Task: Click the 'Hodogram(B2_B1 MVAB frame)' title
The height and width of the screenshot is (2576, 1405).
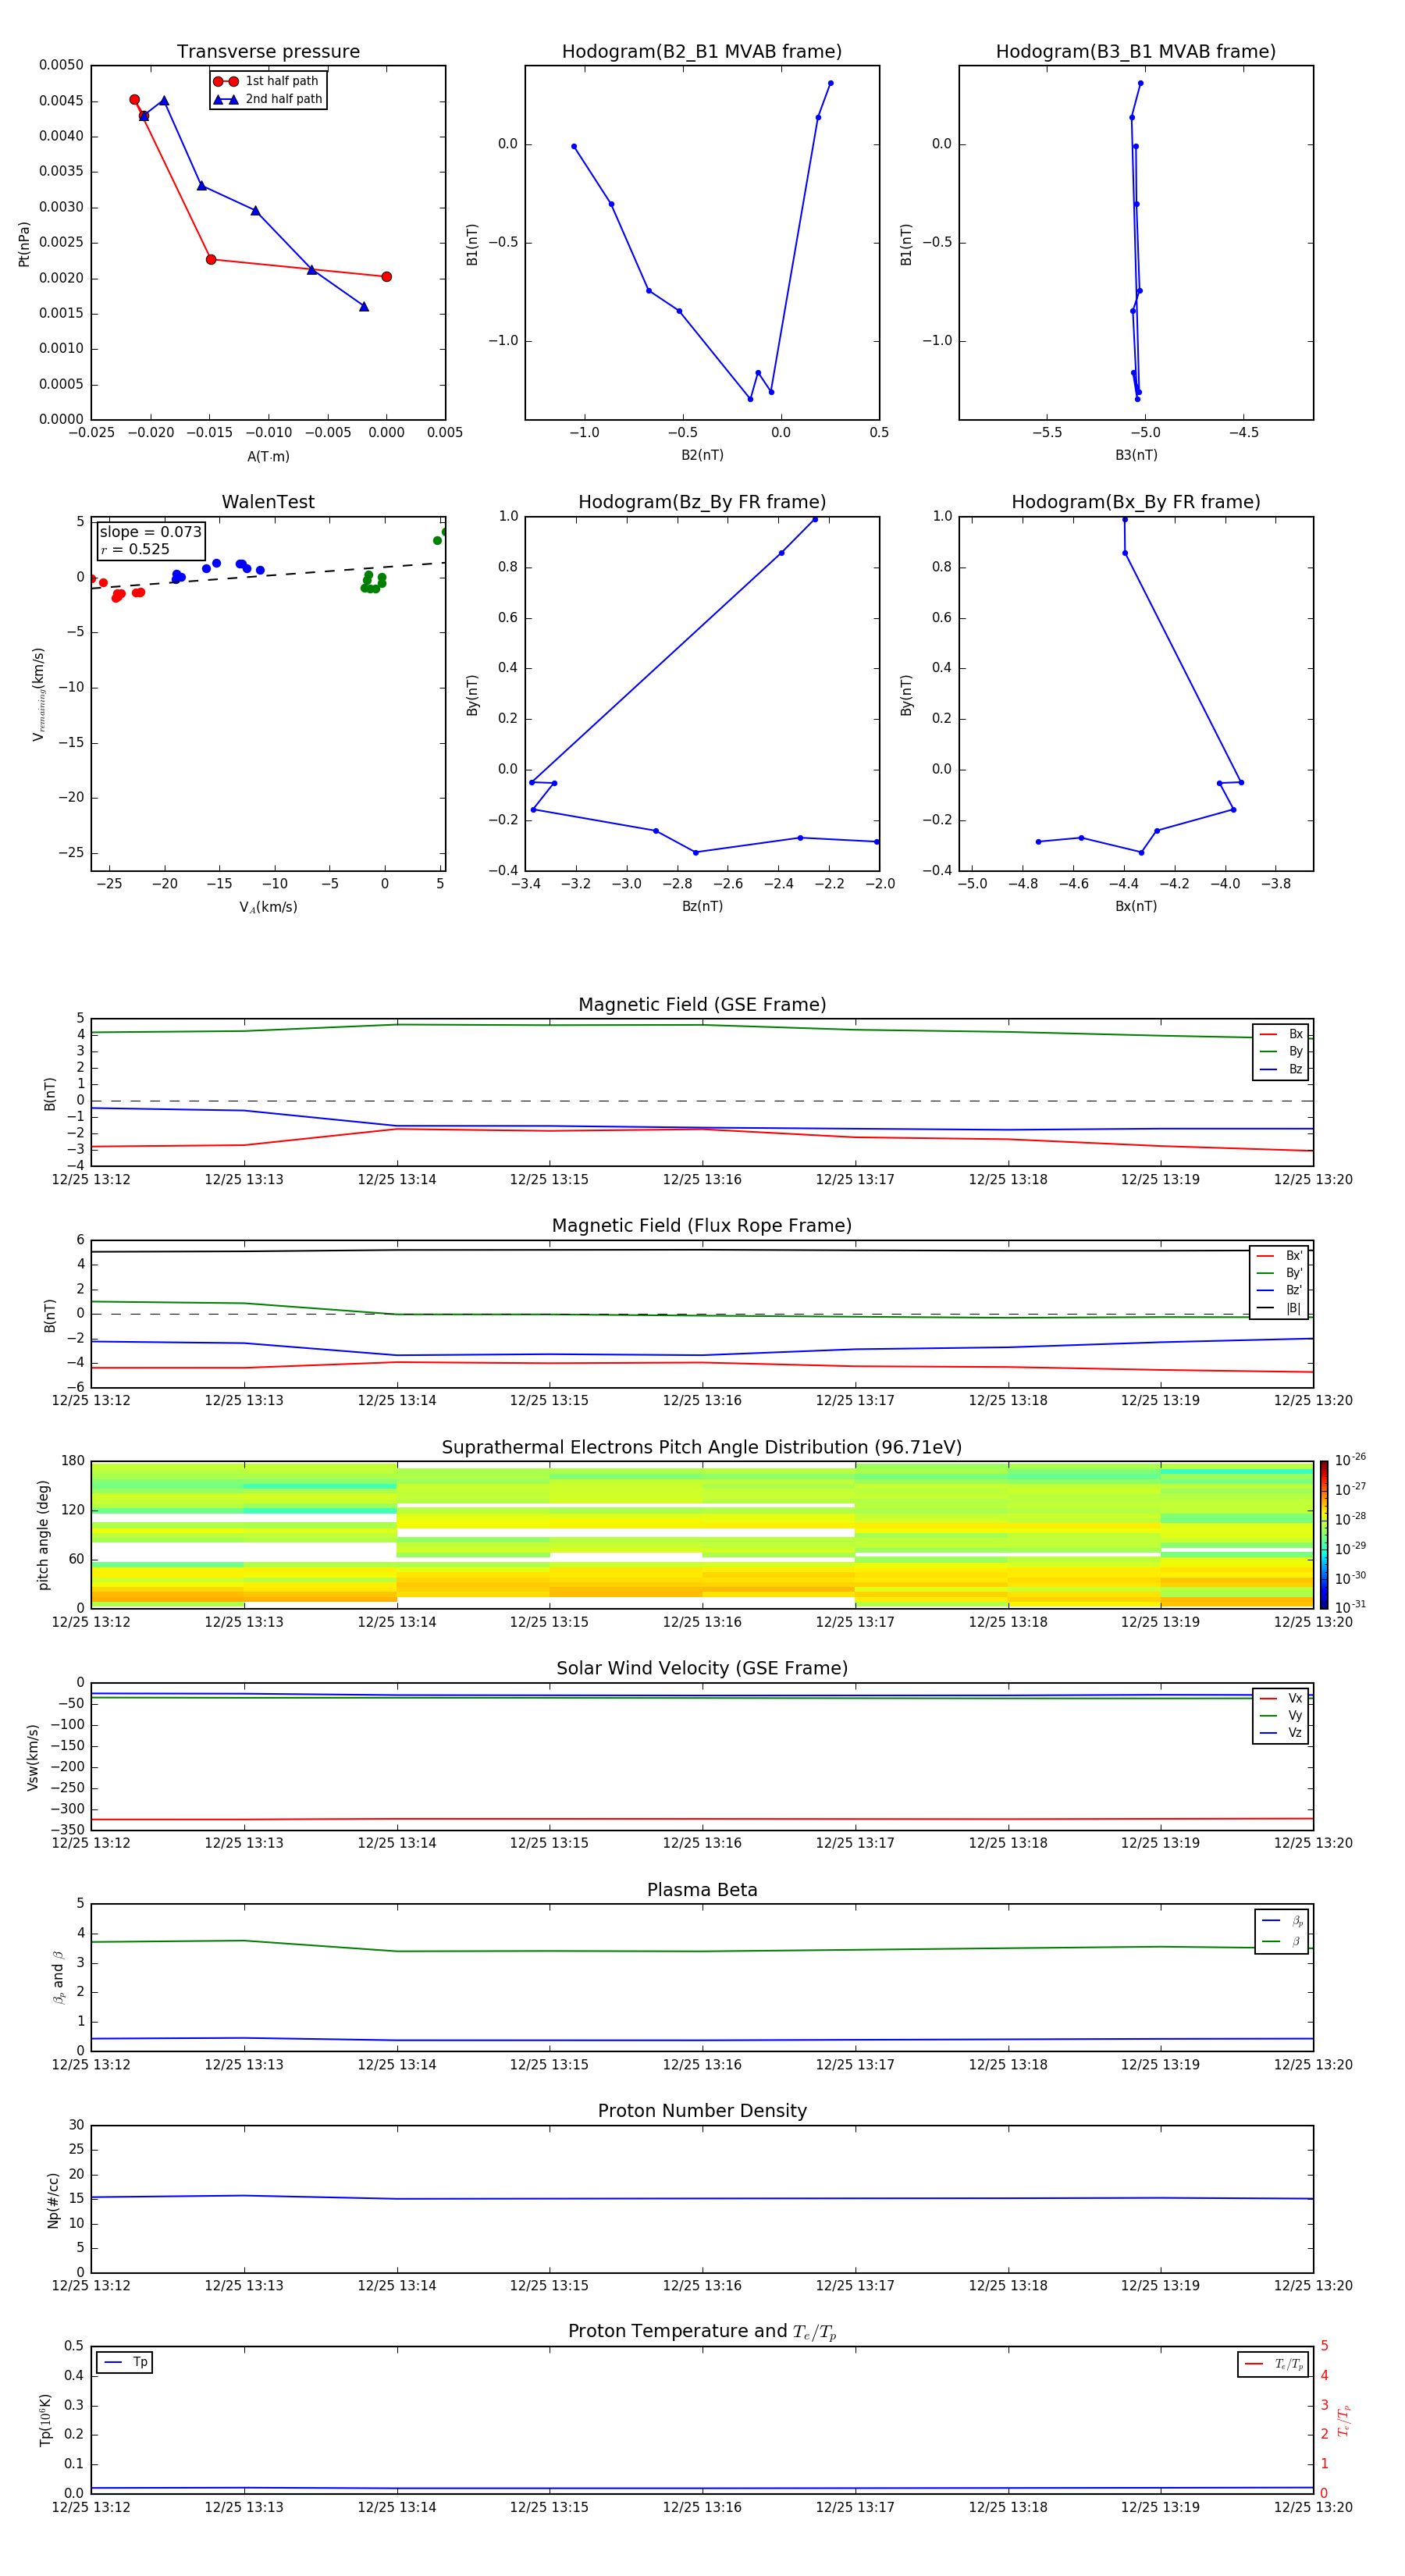Action: (x=702, y=51)
